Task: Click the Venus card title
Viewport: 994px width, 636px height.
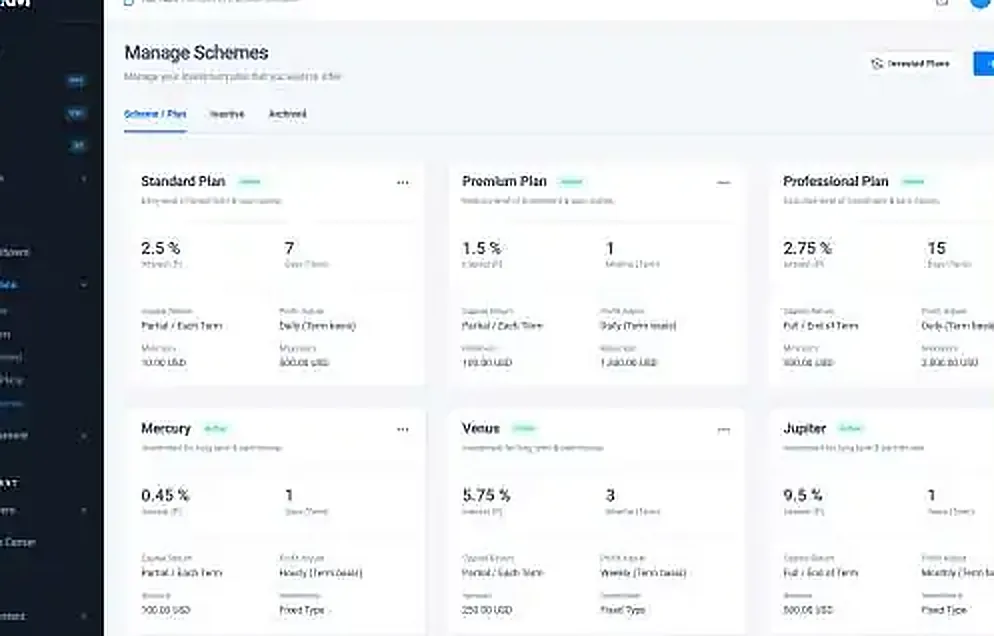Action: pyautogui.click(x=481, y=429)
